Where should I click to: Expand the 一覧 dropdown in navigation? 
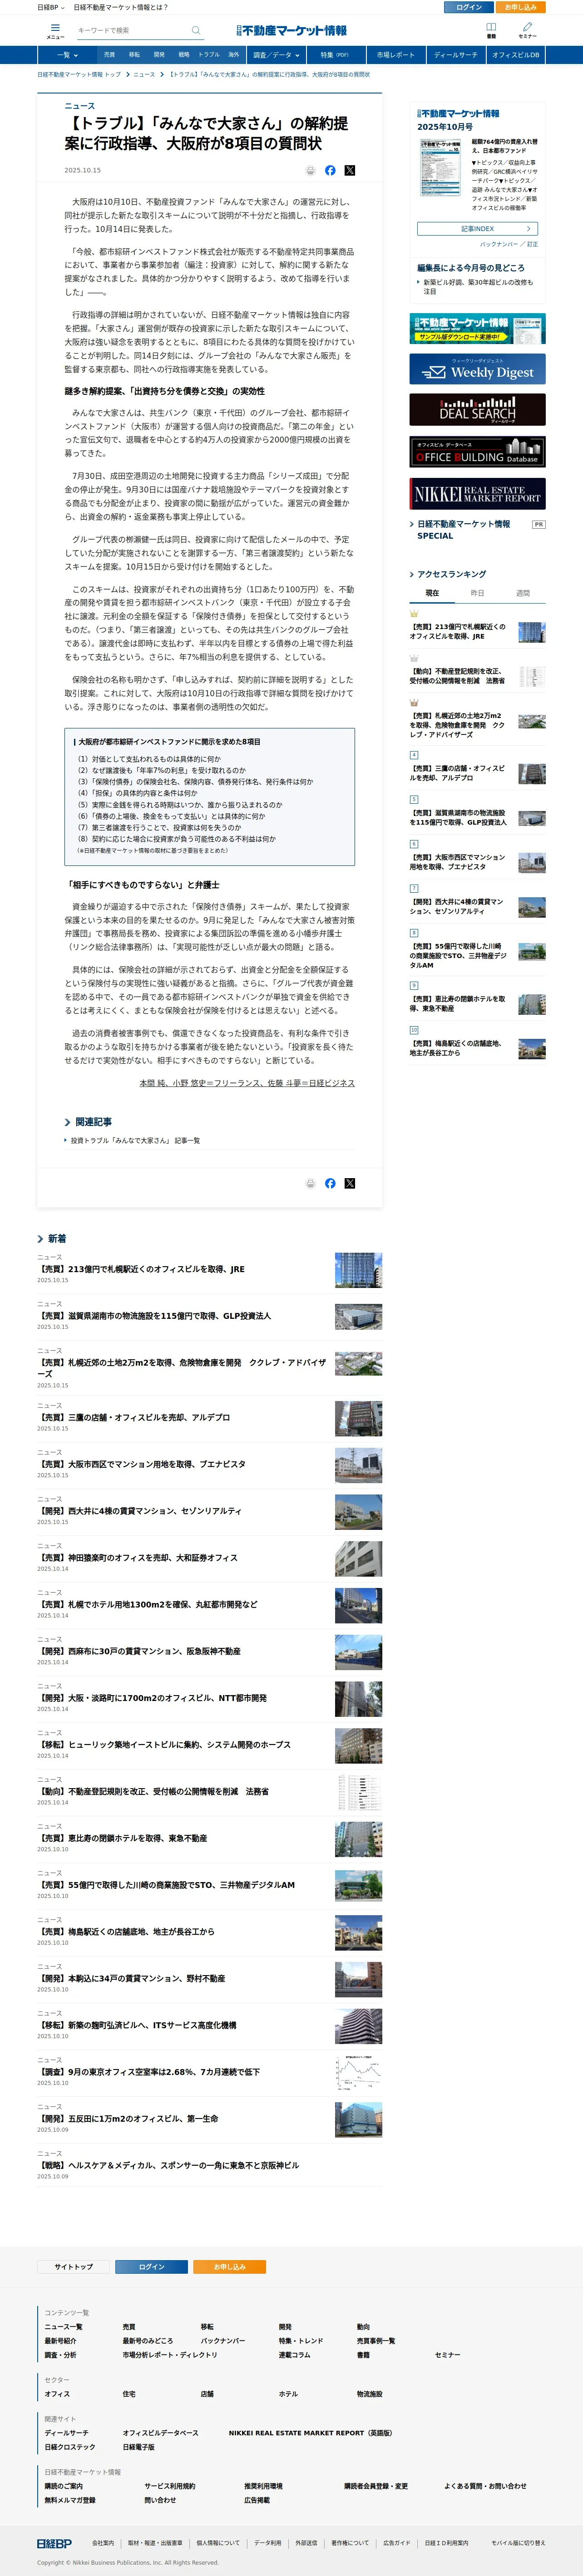(x=68, y=55)
